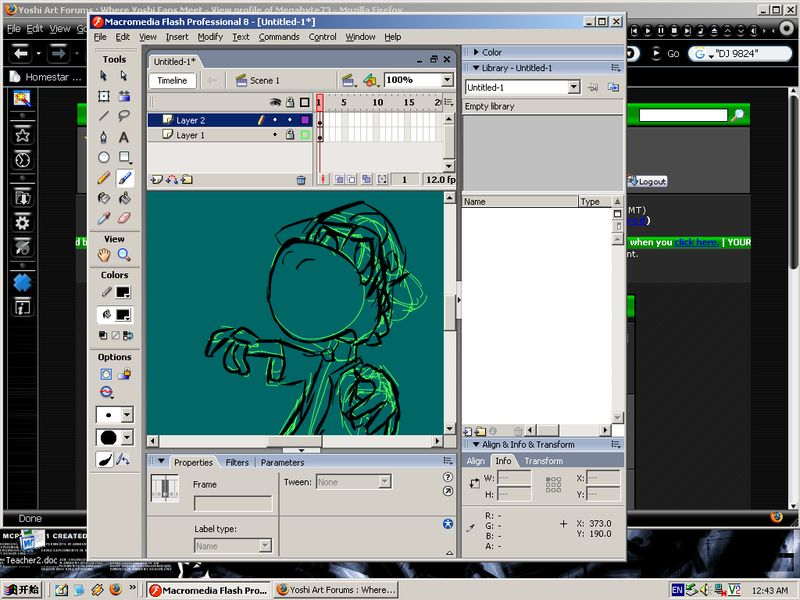Open the Commands menu
This screenshot has width=800, height=600.
pos(279,37)
